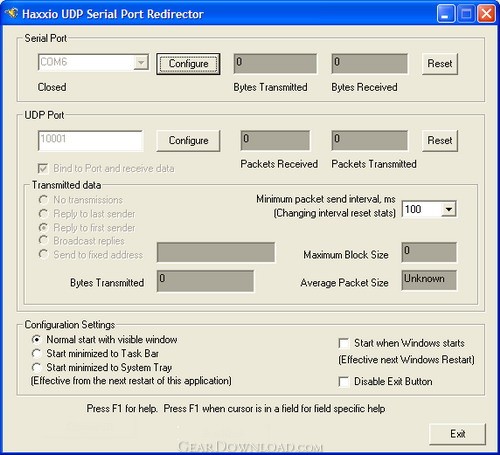The height and width of the screenshot is (455, 500).
Task: Select Broadcast replies radio option
Action: pos(82,241)
